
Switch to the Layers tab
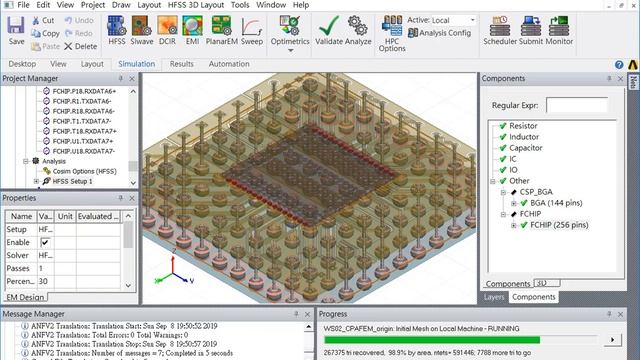[x=494, y=297]
